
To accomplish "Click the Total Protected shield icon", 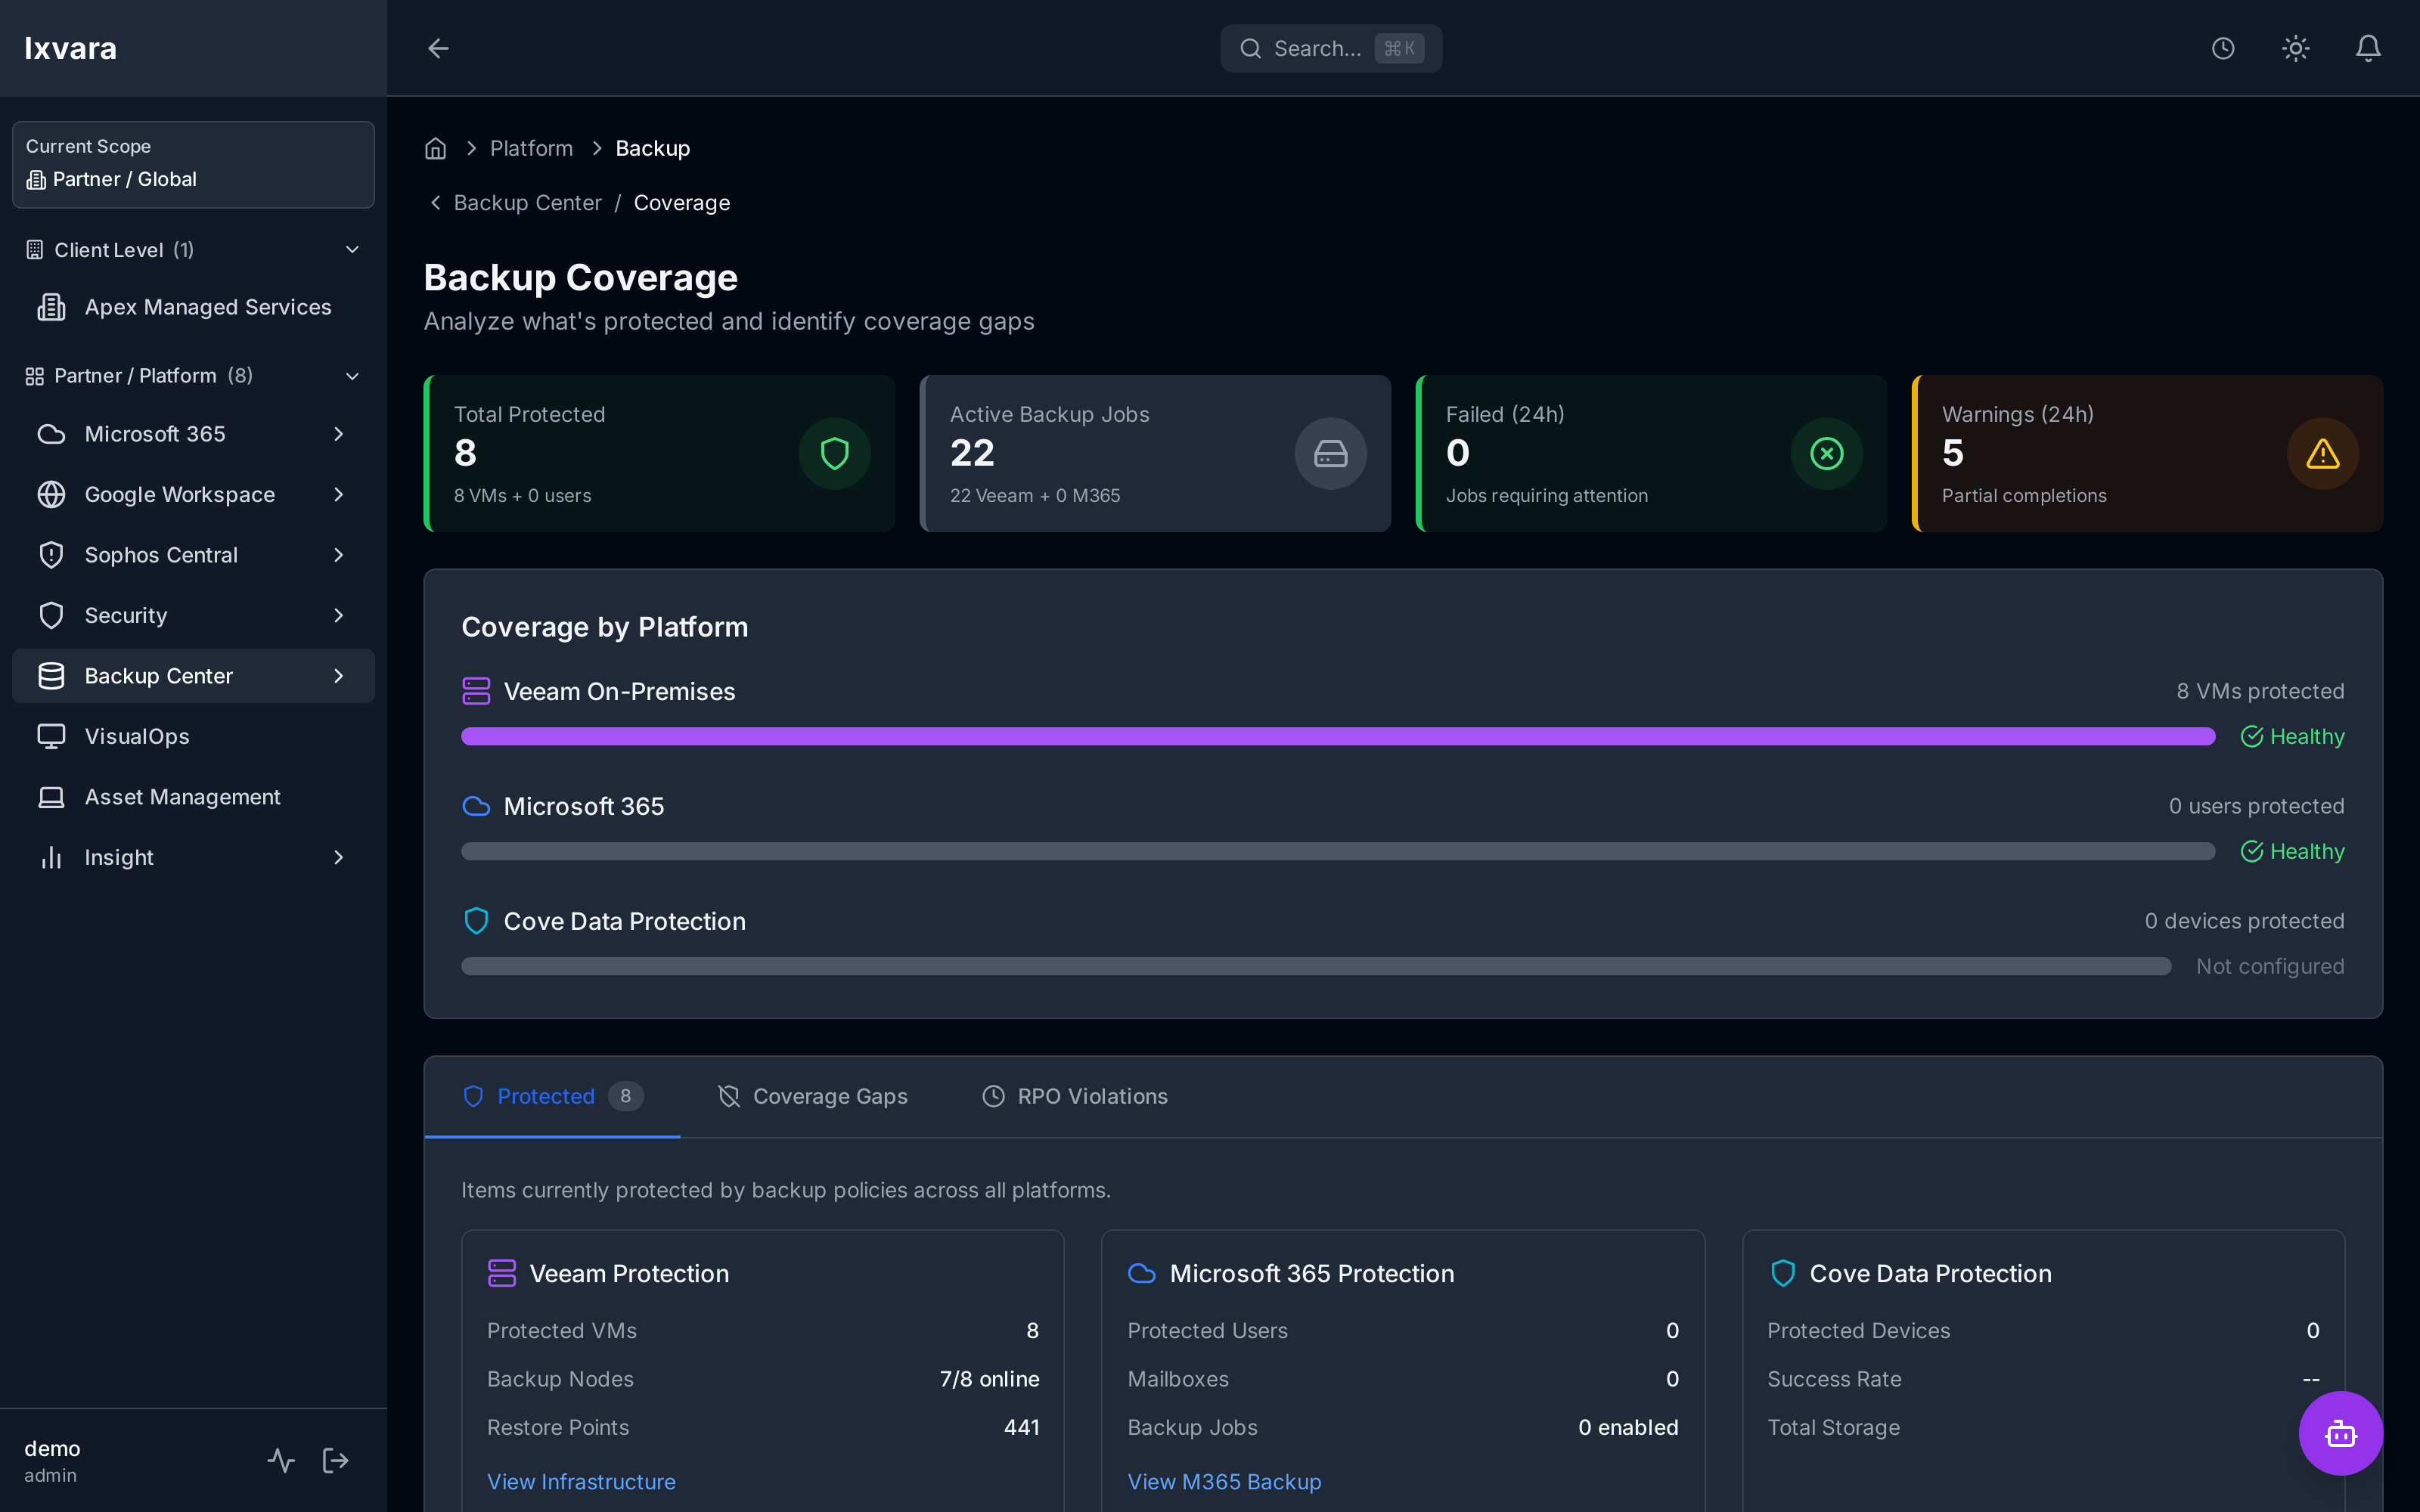I will (835, 454).
